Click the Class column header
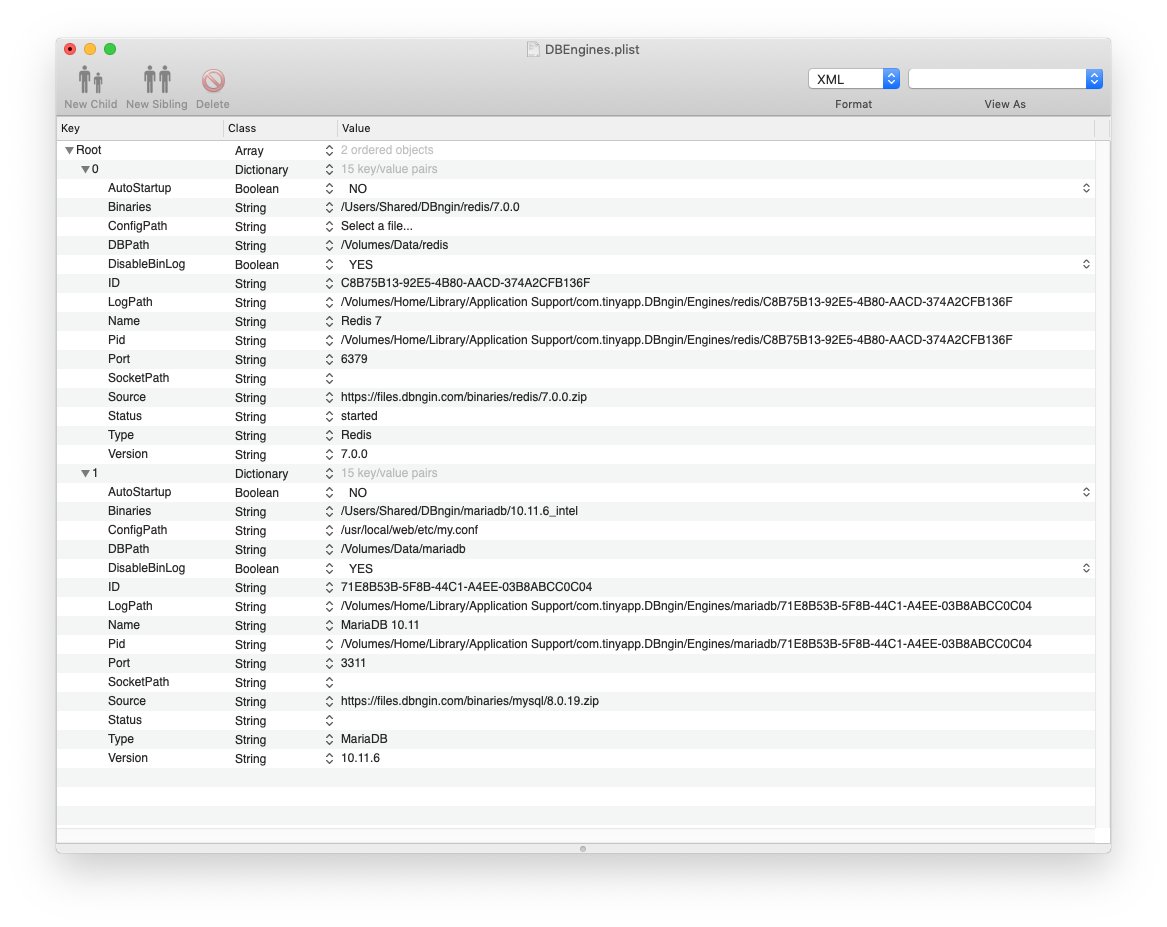 pos(280,128)
